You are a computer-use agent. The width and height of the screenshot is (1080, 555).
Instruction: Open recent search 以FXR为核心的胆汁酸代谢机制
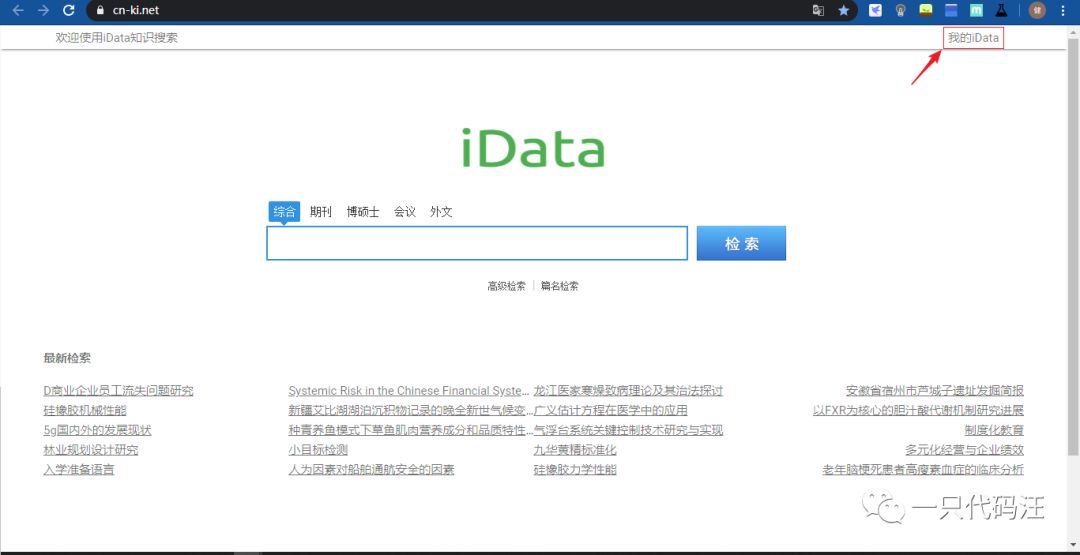coord(918,411)
